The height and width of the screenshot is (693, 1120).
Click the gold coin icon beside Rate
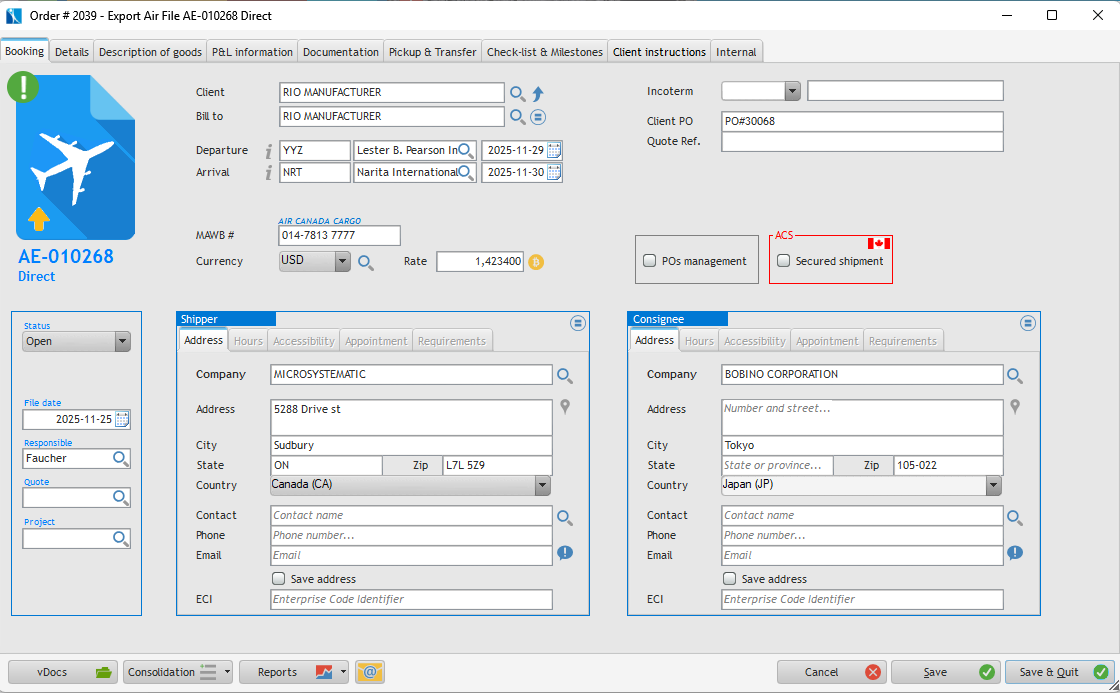536,262
